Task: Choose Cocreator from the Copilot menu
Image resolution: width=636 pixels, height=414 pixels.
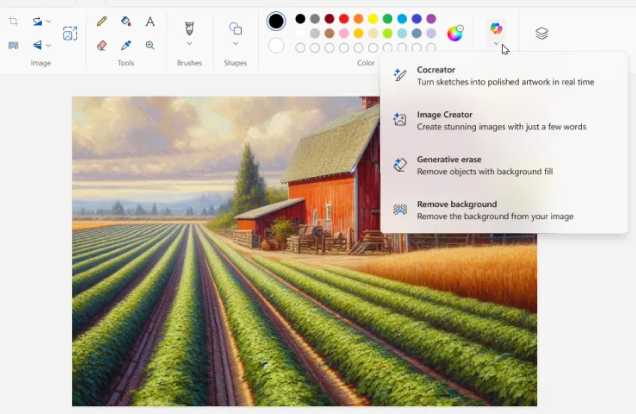Action: pos(504,76)
